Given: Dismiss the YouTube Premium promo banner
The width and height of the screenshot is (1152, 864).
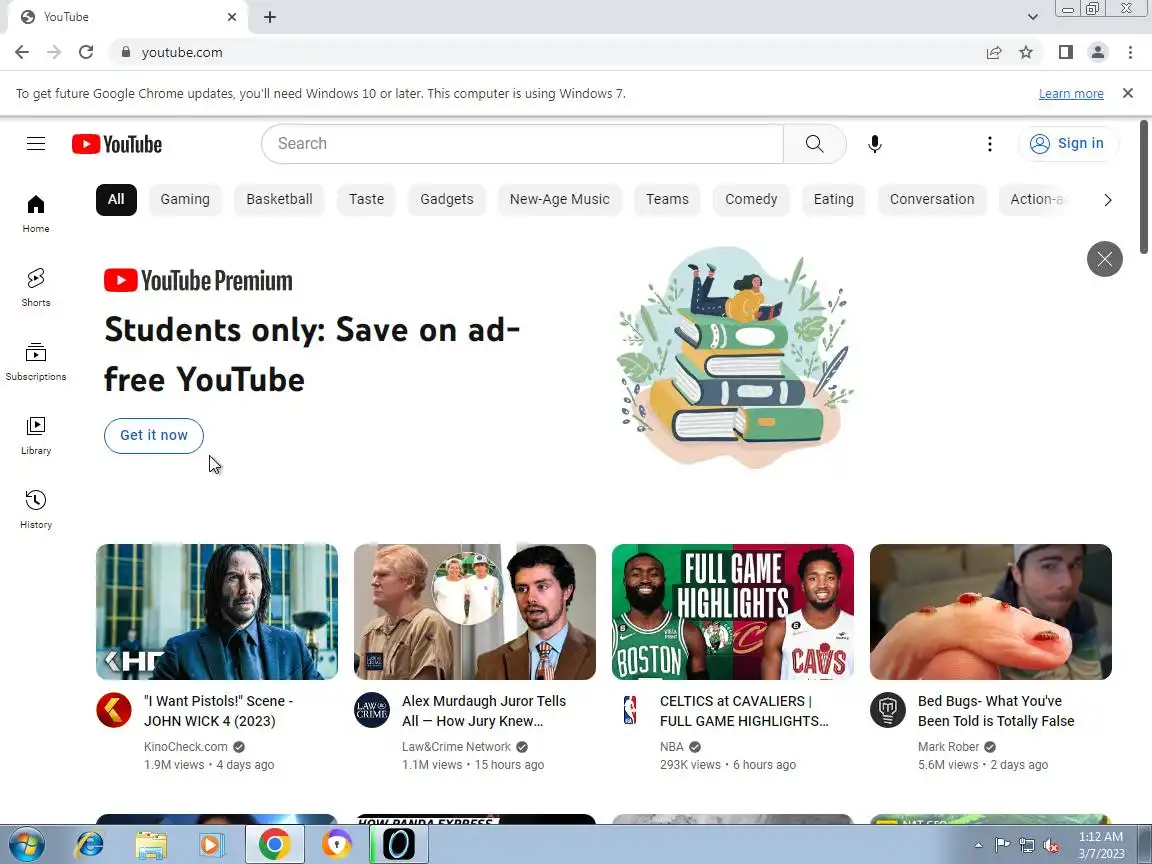Looking at the screenshot, I should click(1104, 259).
